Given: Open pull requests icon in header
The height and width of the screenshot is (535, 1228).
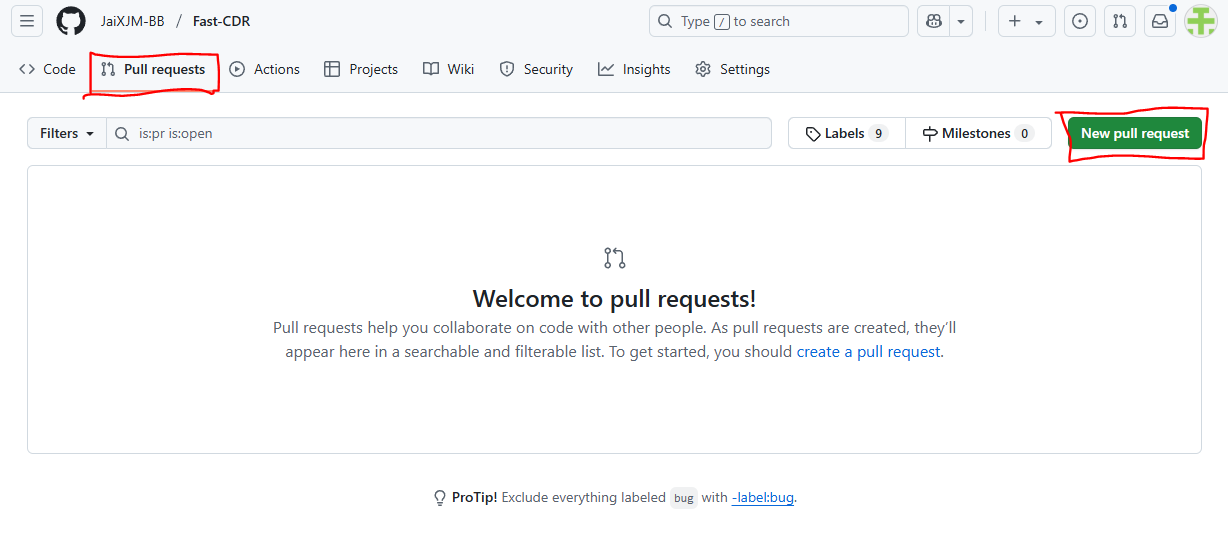Looking at the screenshot, I should pos(1120,21).
